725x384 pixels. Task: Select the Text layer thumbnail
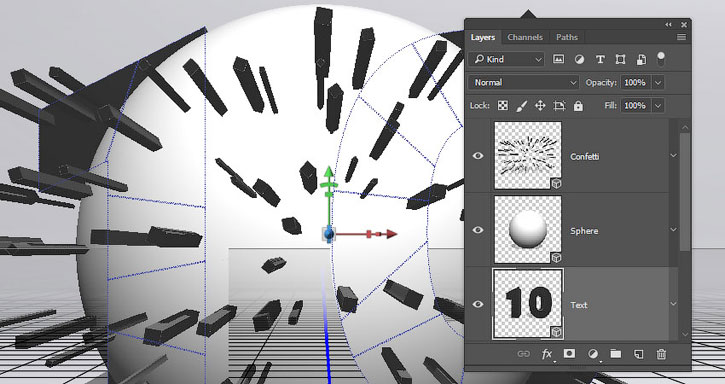coord(528,304)
